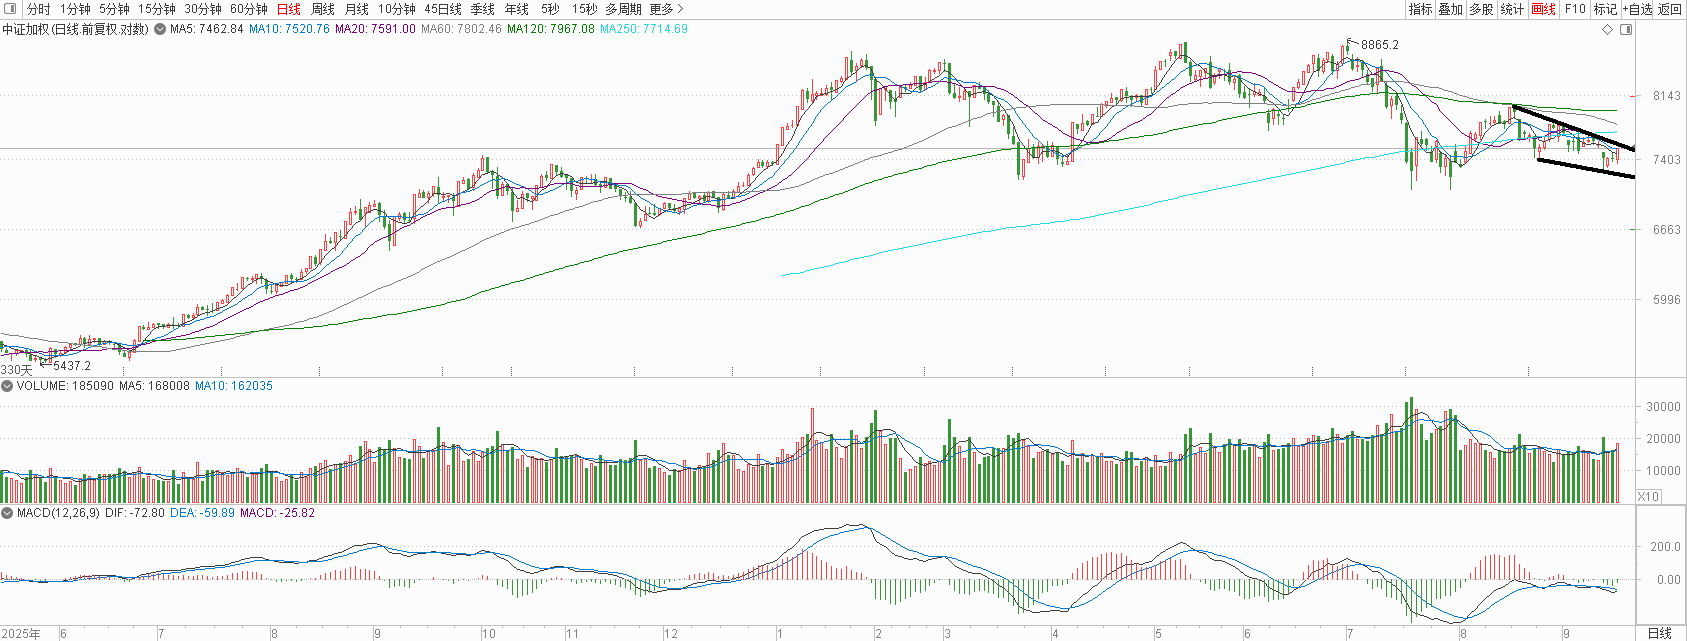Switch to the 分时 intraday tab
This screenshot has width=1687, height=641.
(x=38, y=9)
